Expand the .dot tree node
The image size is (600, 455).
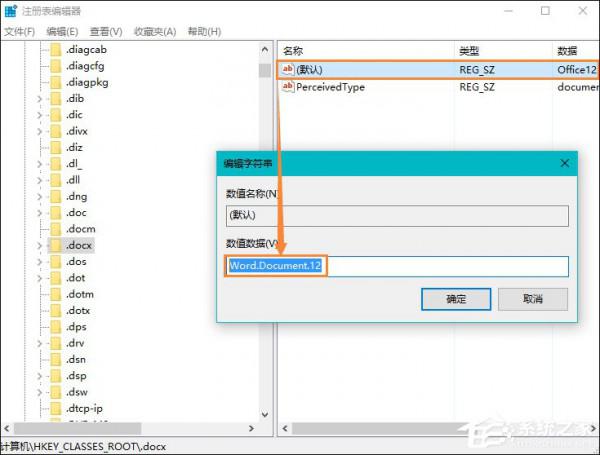(x=39, y=278)
